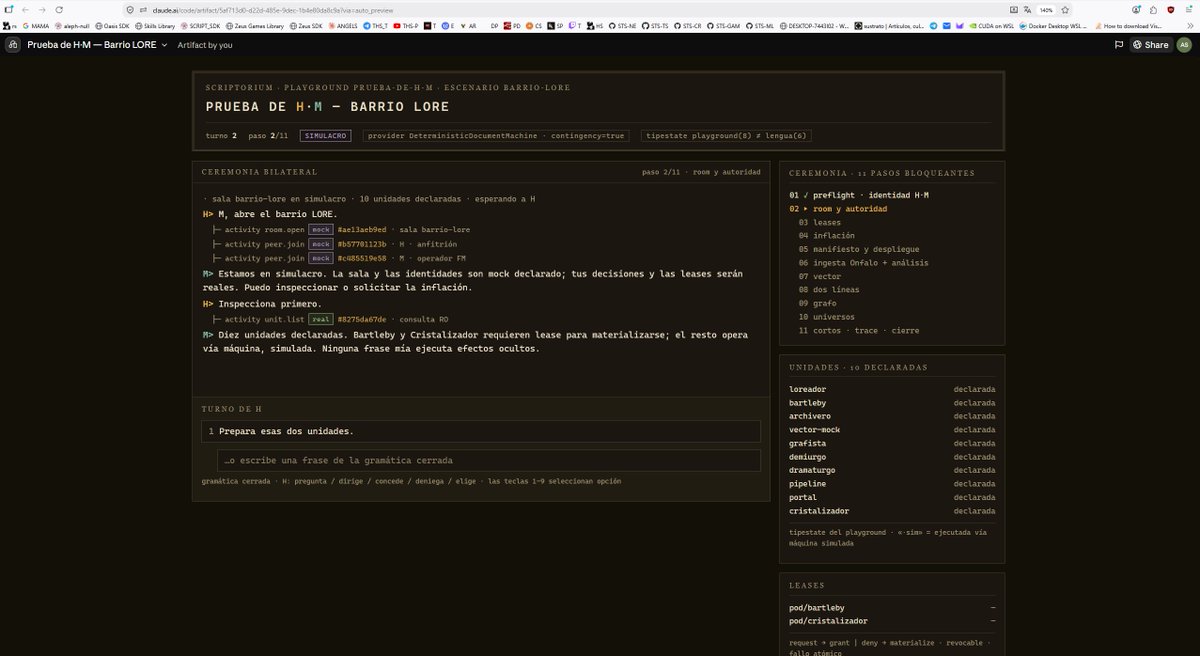1200x656 pixels.
Task: Click step 01 preflight · identidad H·M
Action: [x=892, y=195]
